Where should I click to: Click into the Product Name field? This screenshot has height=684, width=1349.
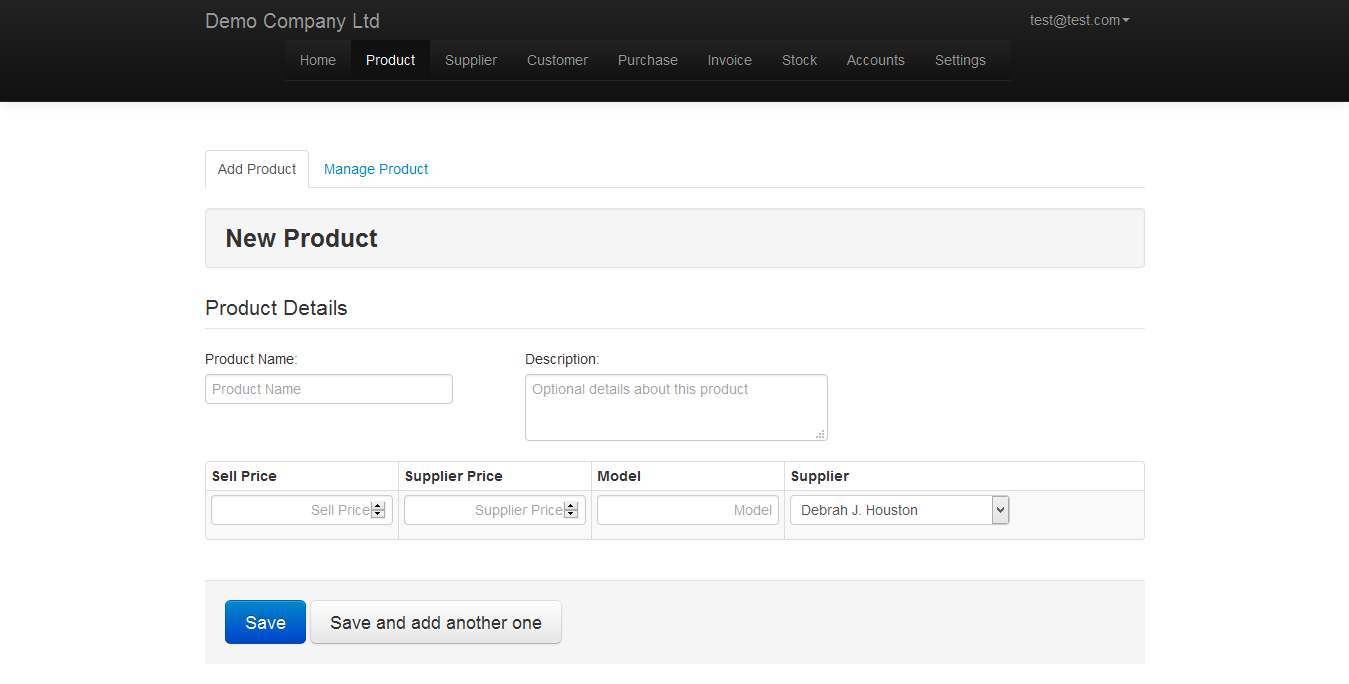(x=328, y=389)
